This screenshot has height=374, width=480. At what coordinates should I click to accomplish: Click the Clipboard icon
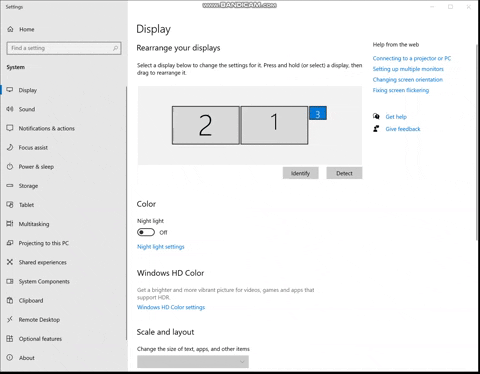10,300
